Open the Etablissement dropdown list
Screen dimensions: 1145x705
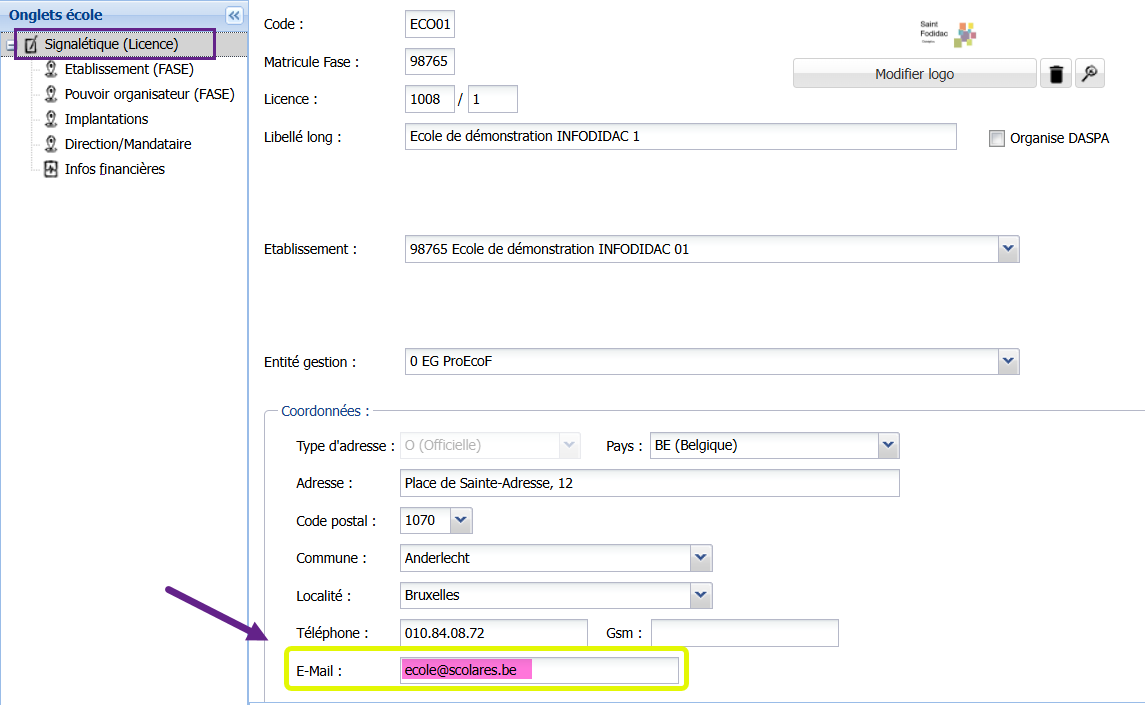click(x=1008, y=249)
